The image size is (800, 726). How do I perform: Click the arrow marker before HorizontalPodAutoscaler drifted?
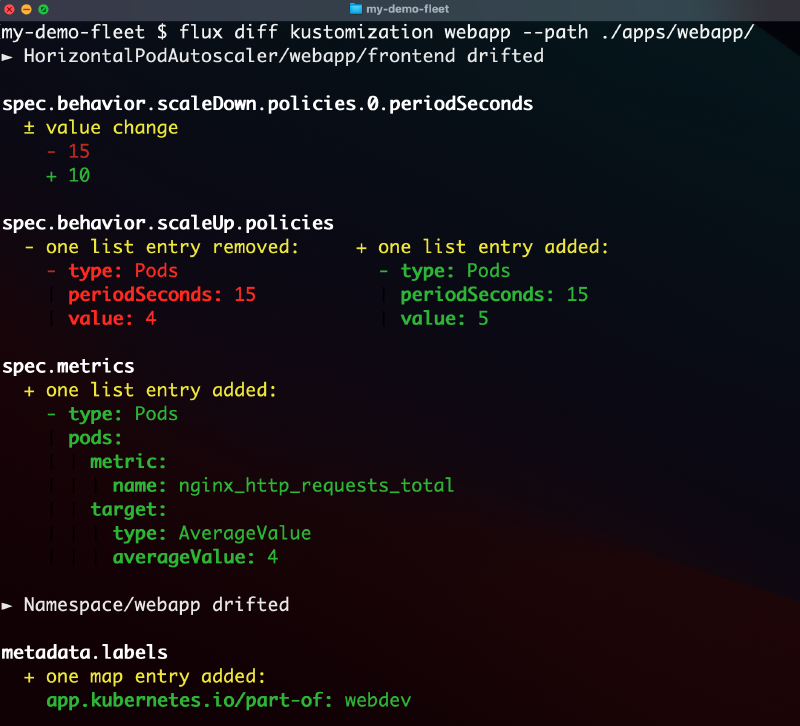tap(7, 56)
